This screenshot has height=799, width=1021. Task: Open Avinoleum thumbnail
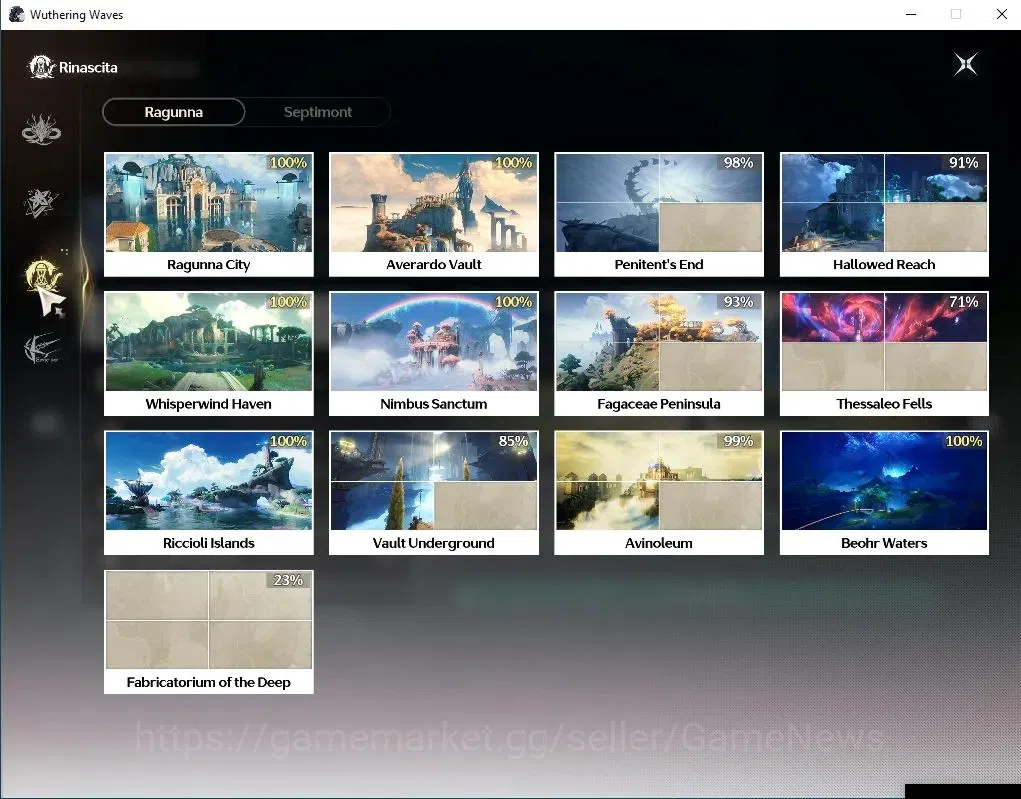pos(659,481)
